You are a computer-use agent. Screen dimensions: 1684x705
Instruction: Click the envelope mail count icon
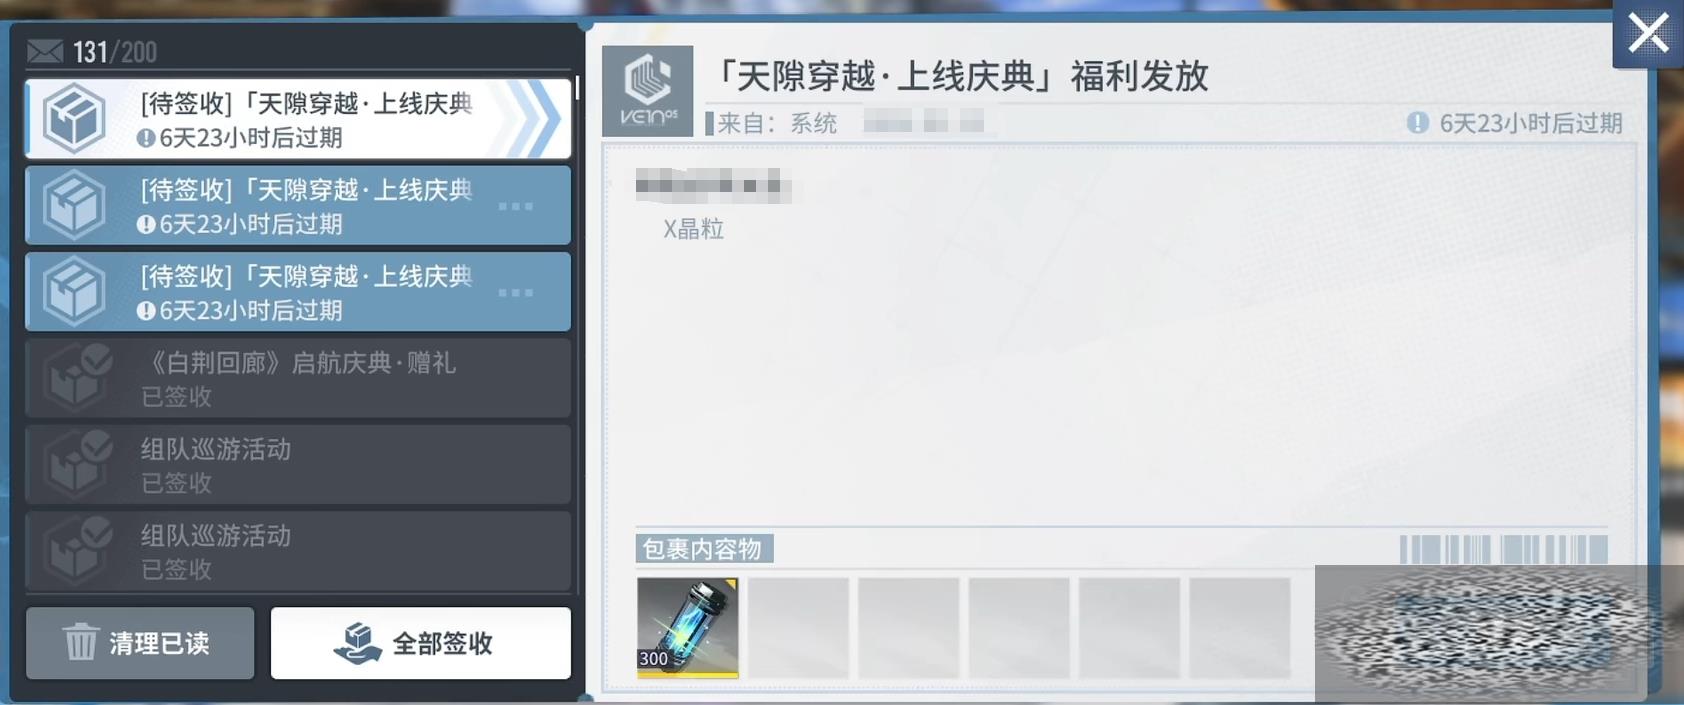coord(45,51)
